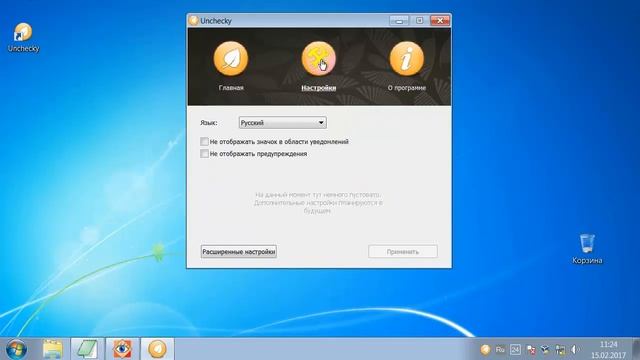
Task: Click the Настройки tab label
Action: [x=318, y=88]
